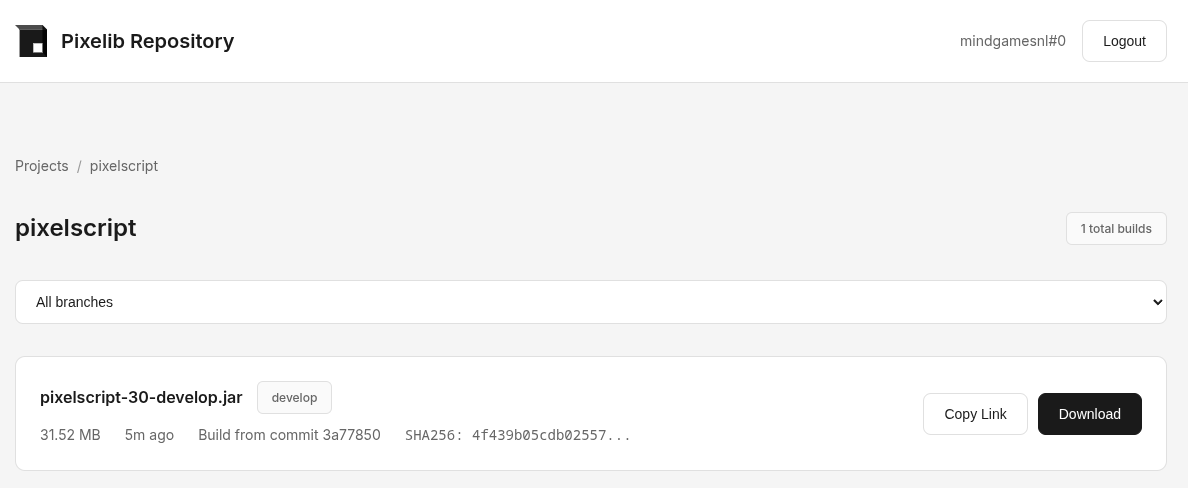Image resolution: width=1188 pixels, height=488 pixels.
Task: Click the 31.52 MB file size
Action: tap(70, 435)
